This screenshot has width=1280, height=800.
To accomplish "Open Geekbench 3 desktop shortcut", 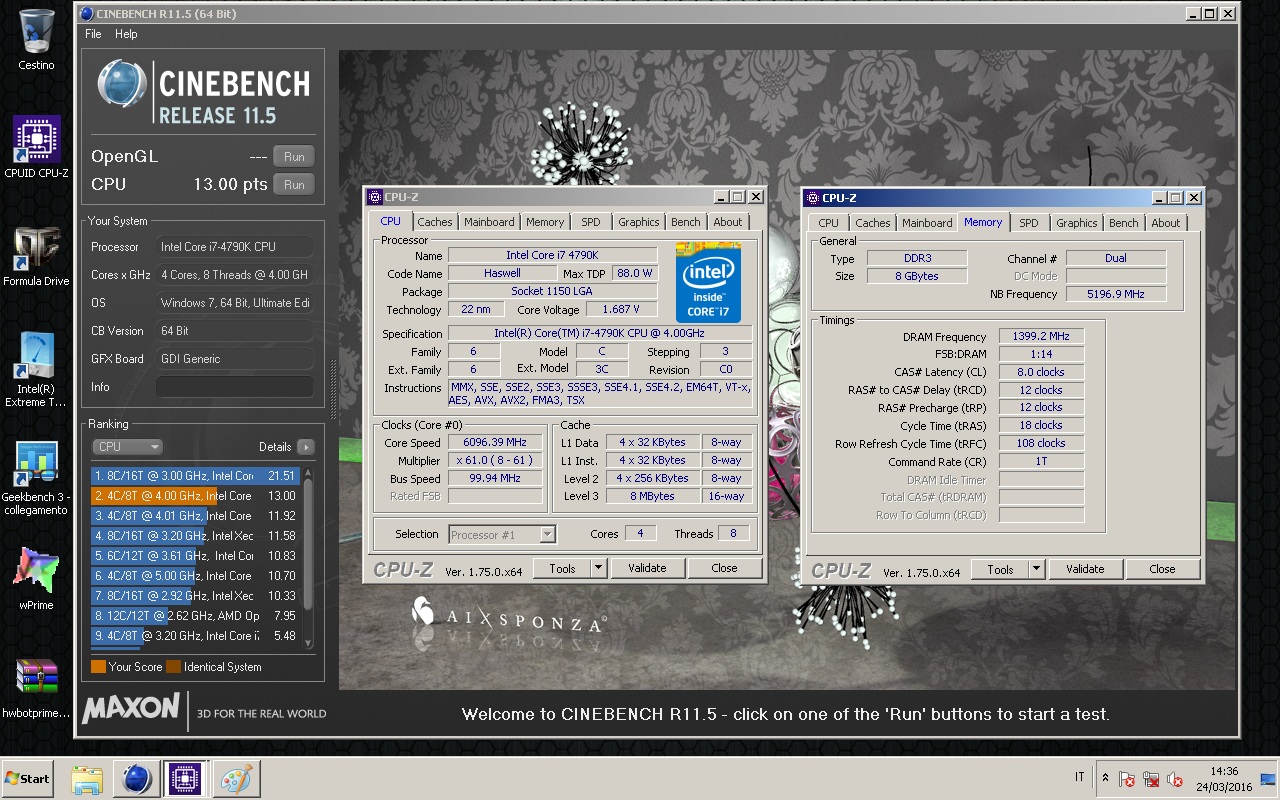I will (x=36, y=478).
